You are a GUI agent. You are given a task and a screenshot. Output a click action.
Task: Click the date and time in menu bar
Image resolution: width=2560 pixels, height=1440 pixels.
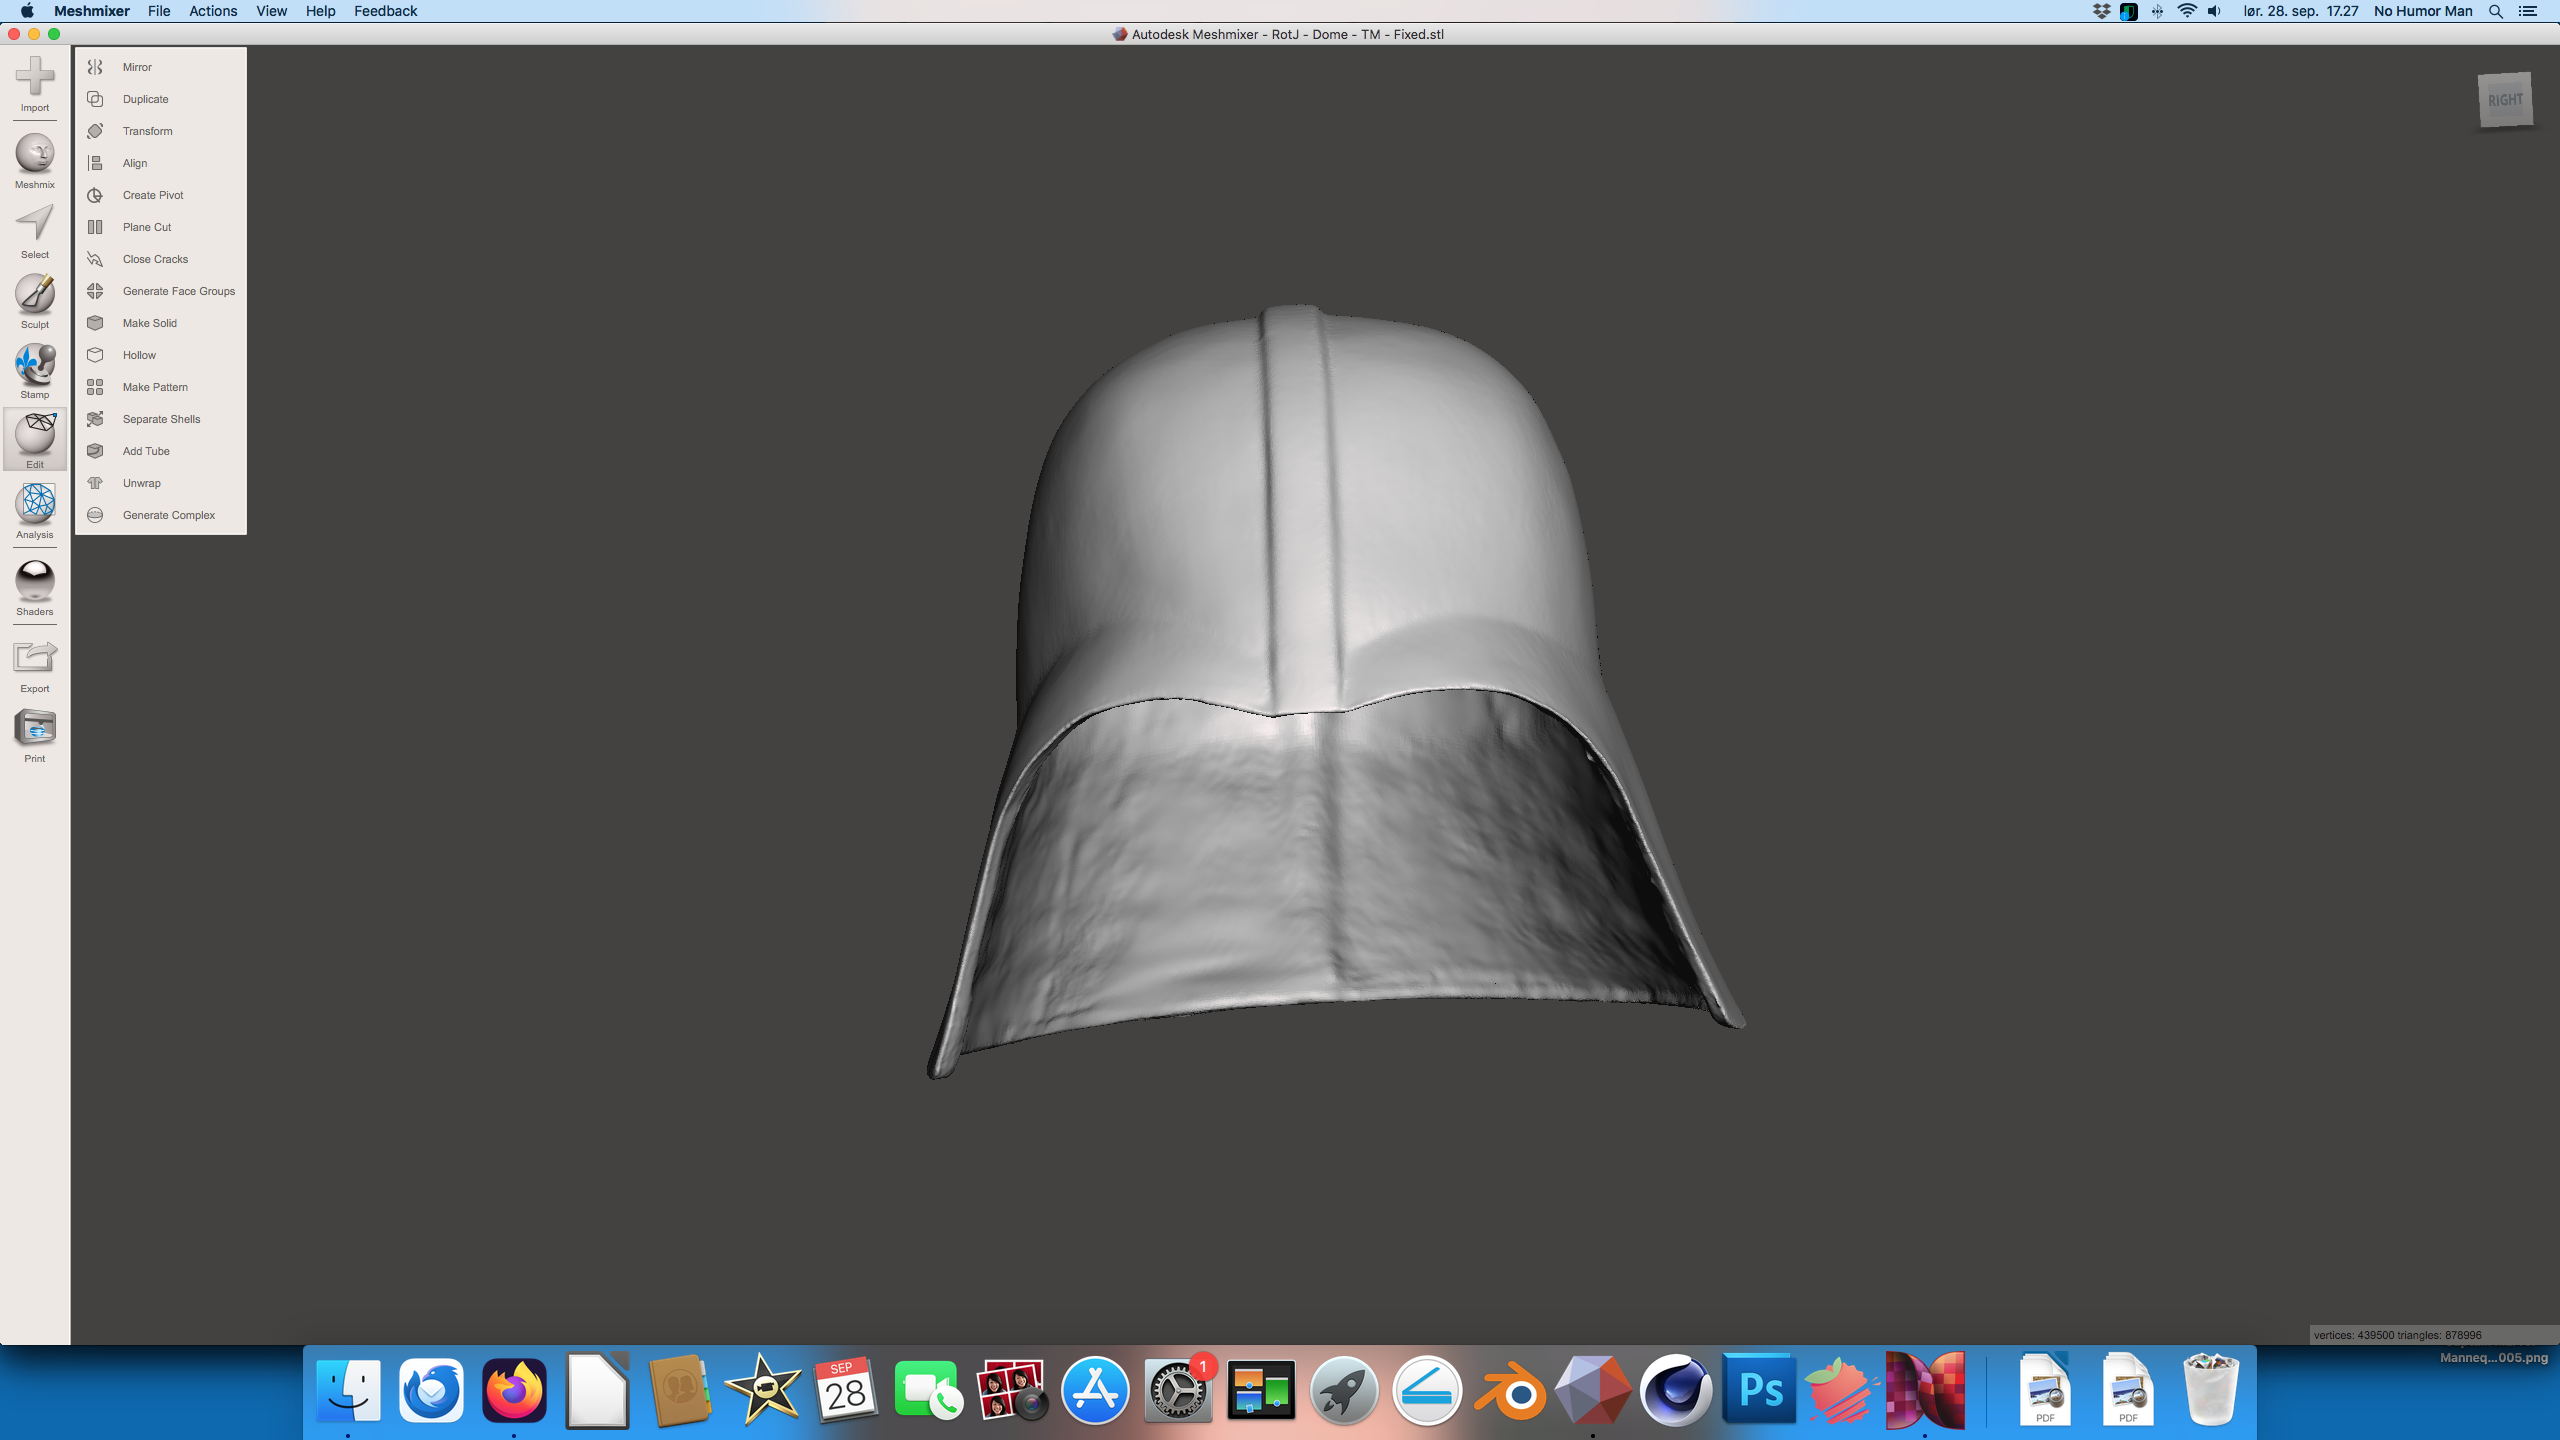tap(2300, 11)
